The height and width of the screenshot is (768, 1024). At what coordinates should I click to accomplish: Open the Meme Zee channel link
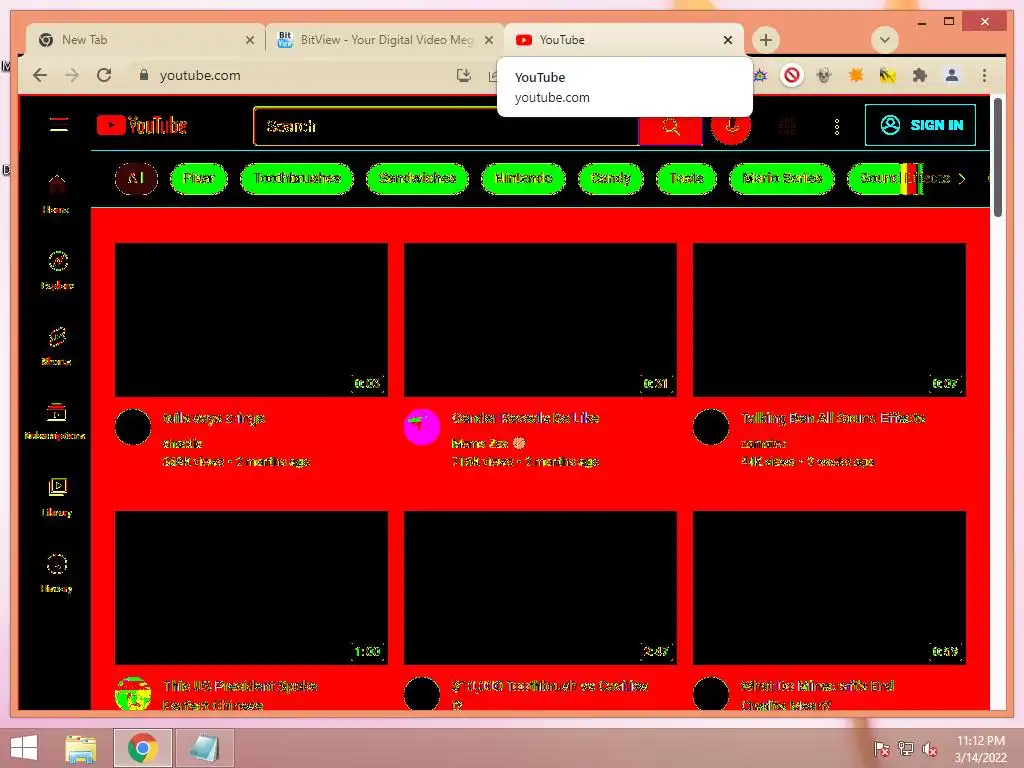click(x=480, y=443)
